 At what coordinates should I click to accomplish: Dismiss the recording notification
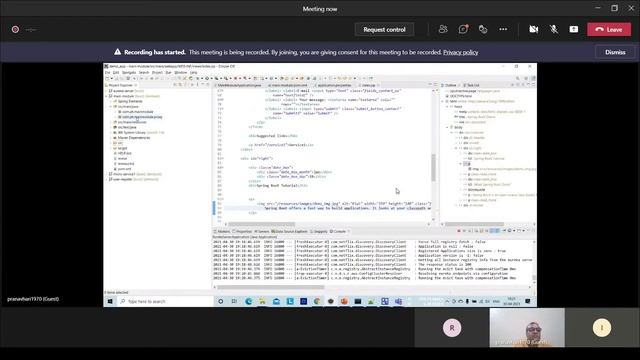point(615,52)
